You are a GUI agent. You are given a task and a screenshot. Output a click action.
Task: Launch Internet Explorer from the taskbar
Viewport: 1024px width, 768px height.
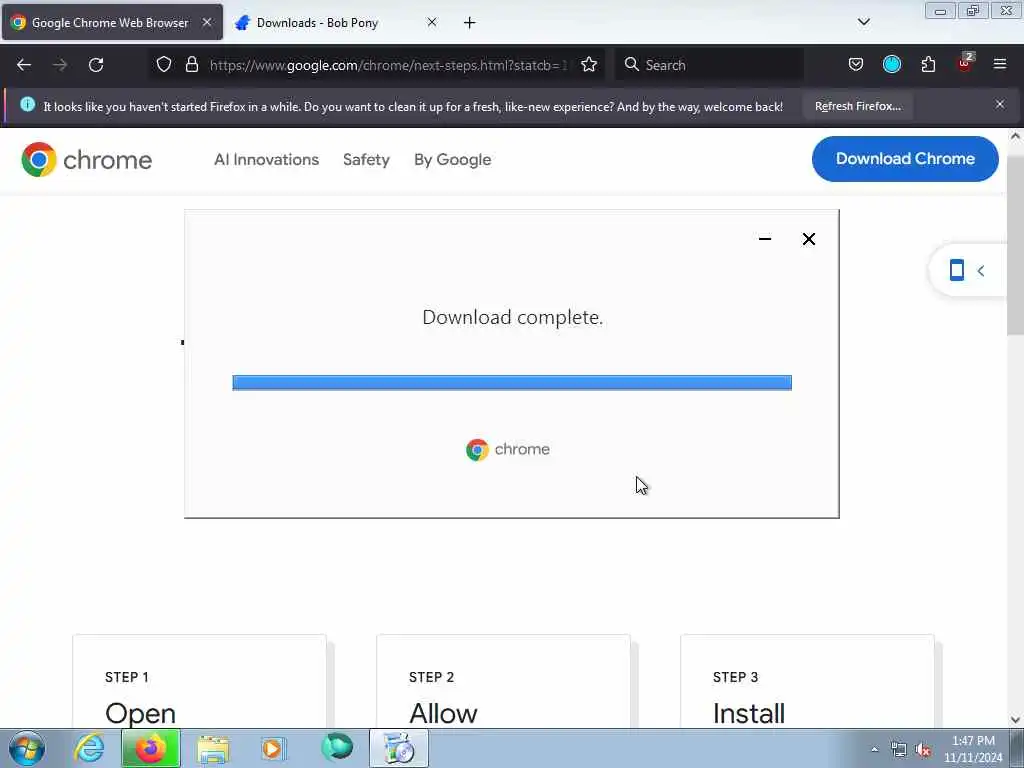click(89, 748)
